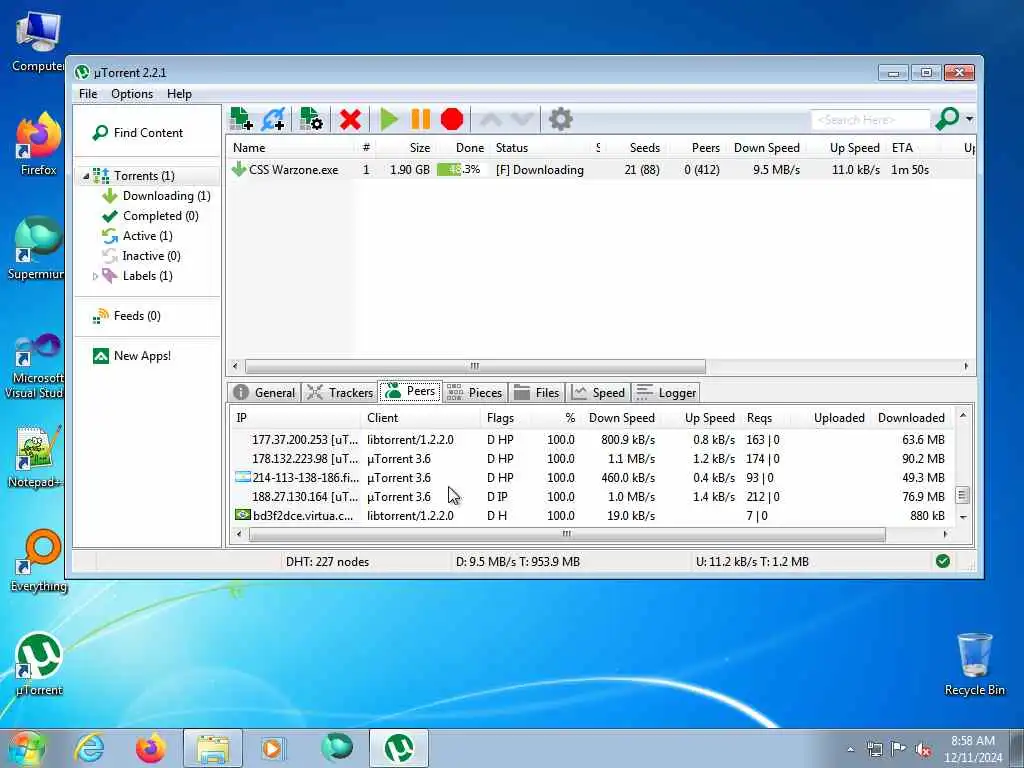Switch to the Peers tab
This screenshot has width=1024, height=768.
(411, 391)
